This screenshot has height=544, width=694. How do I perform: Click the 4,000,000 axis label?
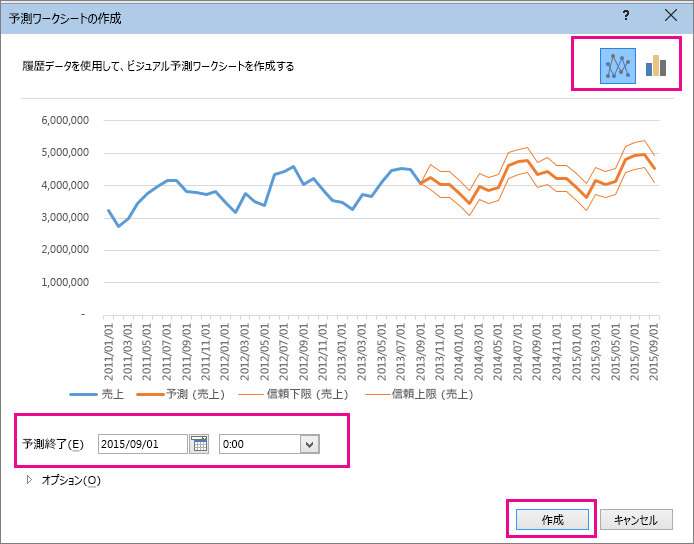pyautogui.click(x=65, y=185)
